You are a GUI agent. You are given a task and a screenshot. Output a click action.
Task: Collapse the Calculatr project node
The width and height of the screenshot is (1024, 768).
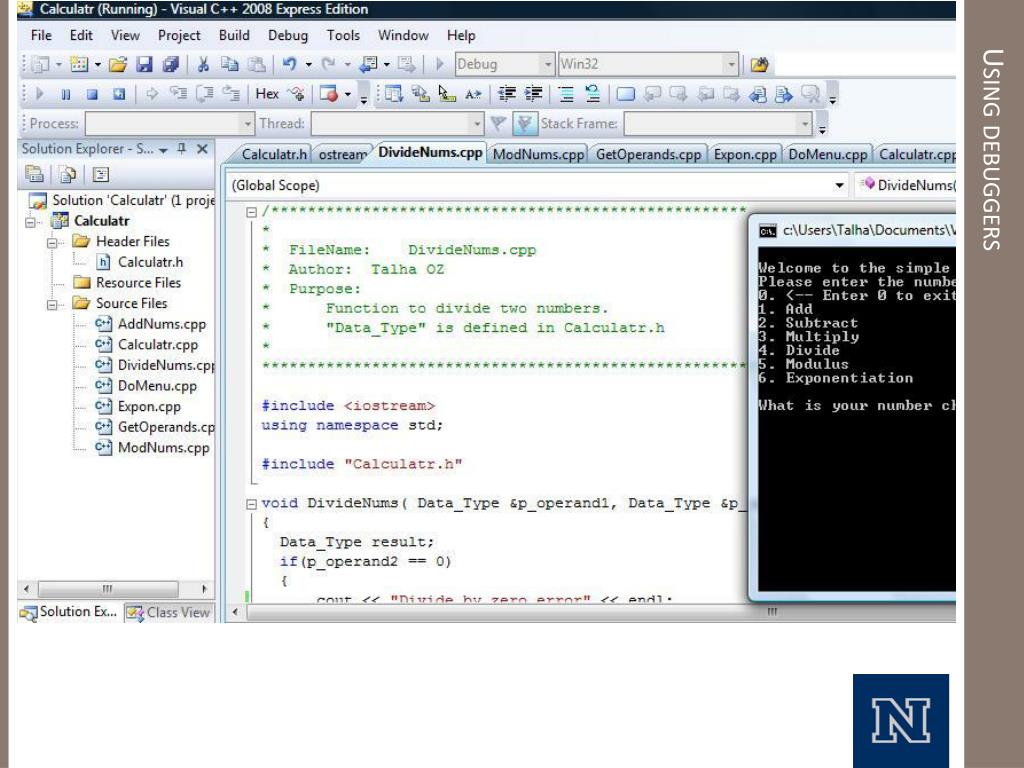(x=31, y=222)
